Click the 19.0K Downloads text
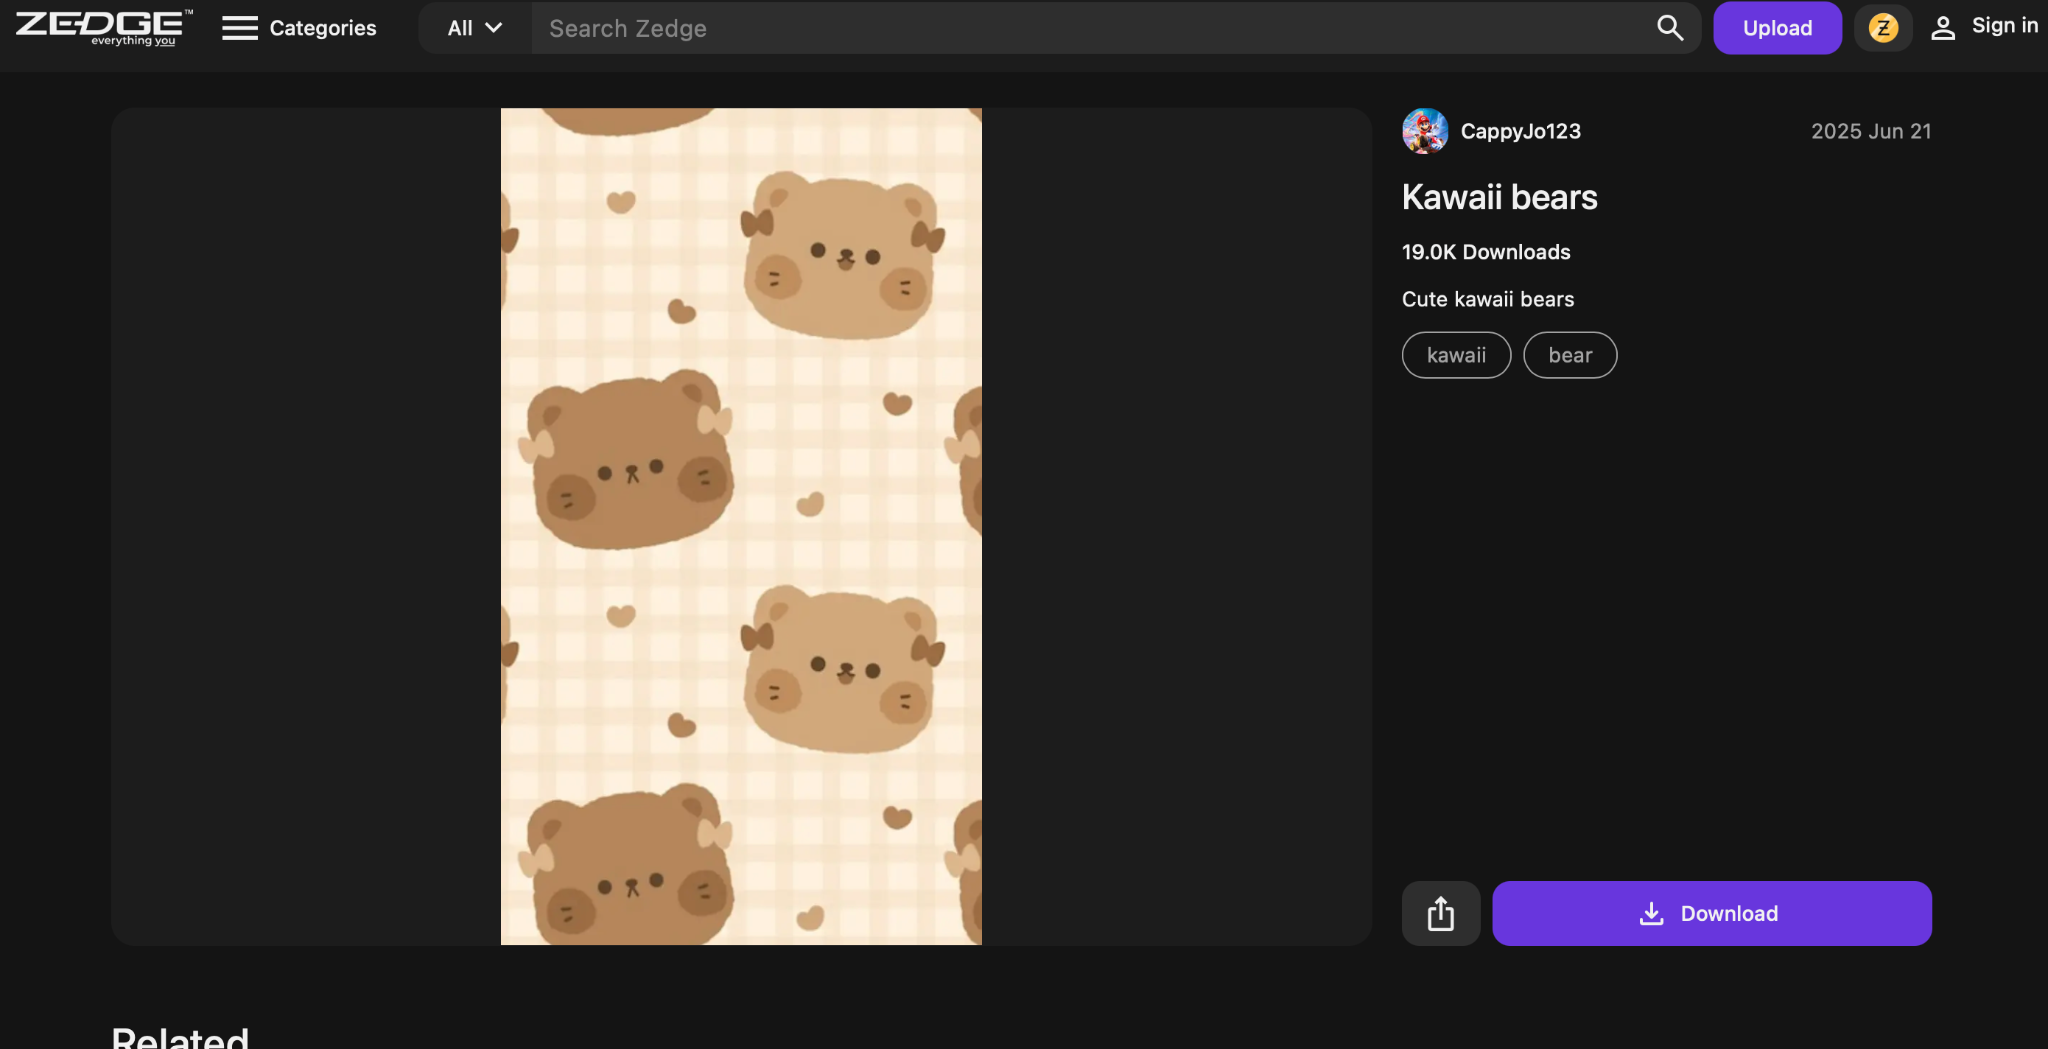 1486,252
